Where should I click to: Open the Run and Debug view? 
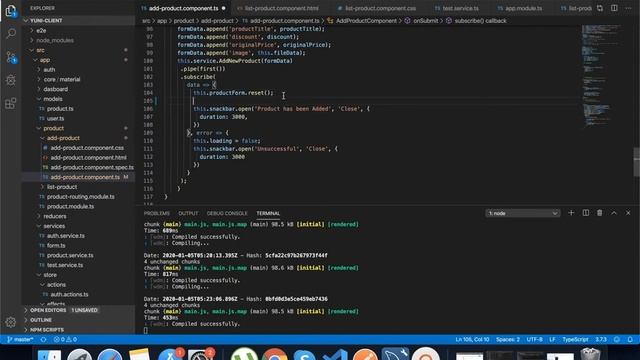click(x=11, y=80)
